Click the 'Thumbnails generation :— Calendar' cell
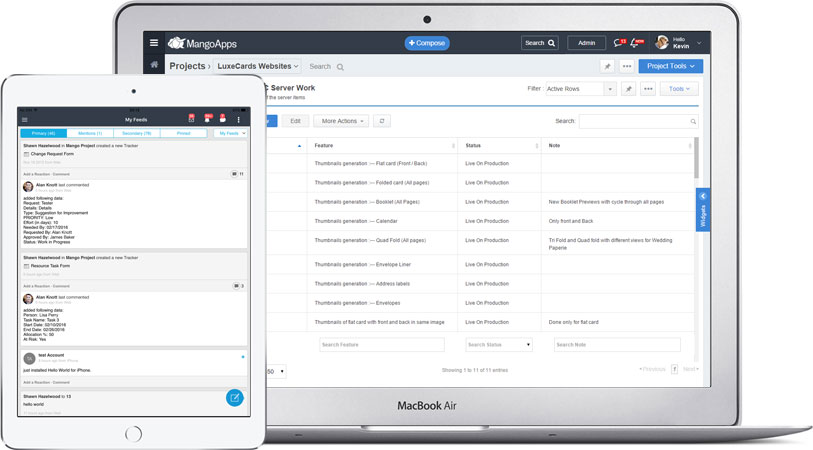Image resolution: width=813 pixels, height=450 pixels. [356, 221]
